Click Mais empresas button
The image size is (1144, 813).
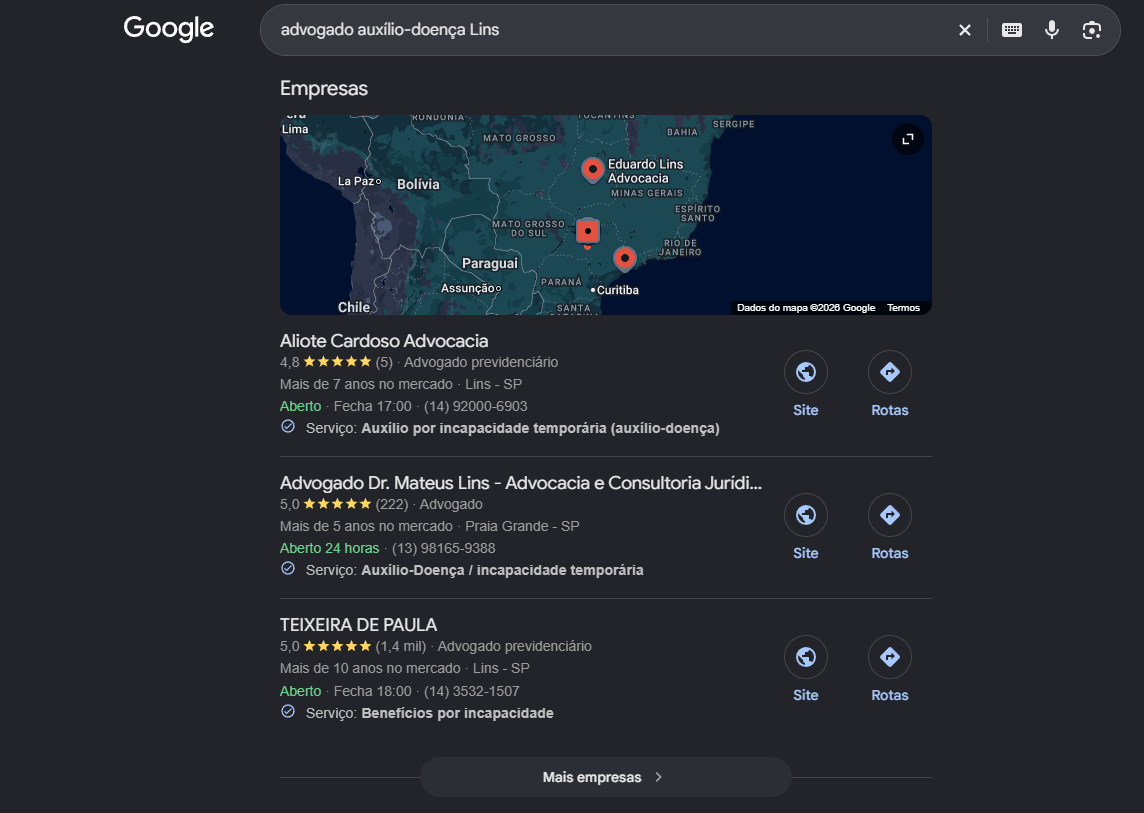[x=606, y=777]
